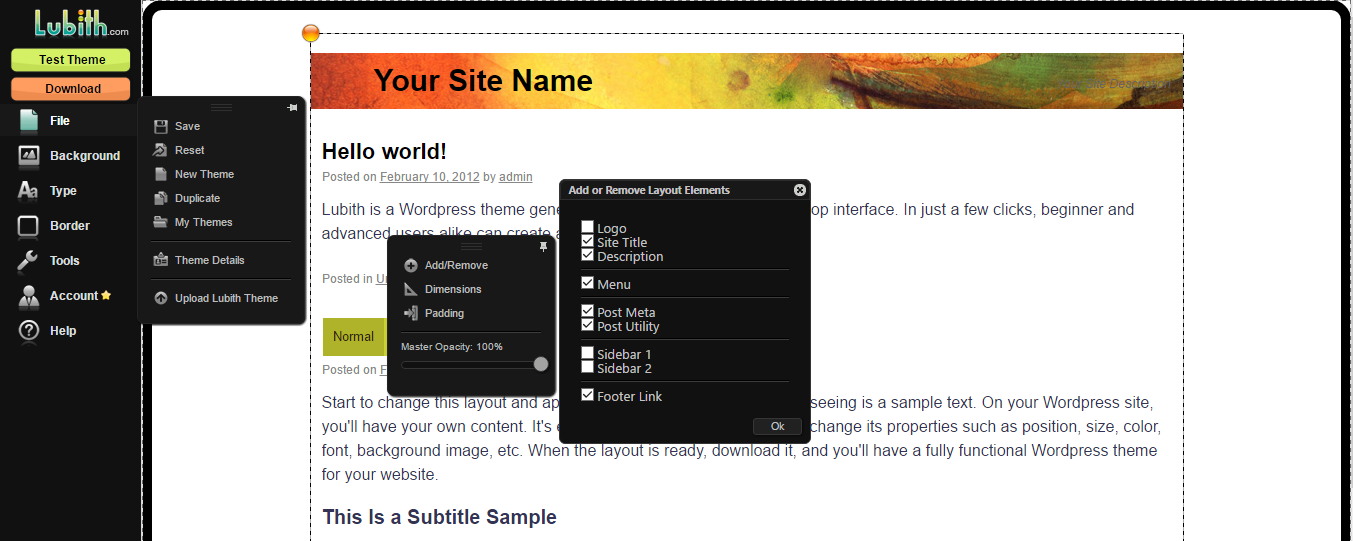This screenshot has width=1353, height=541.
Task: Open the Background menu
Action: pyautogui.click(x=85, y=156)
